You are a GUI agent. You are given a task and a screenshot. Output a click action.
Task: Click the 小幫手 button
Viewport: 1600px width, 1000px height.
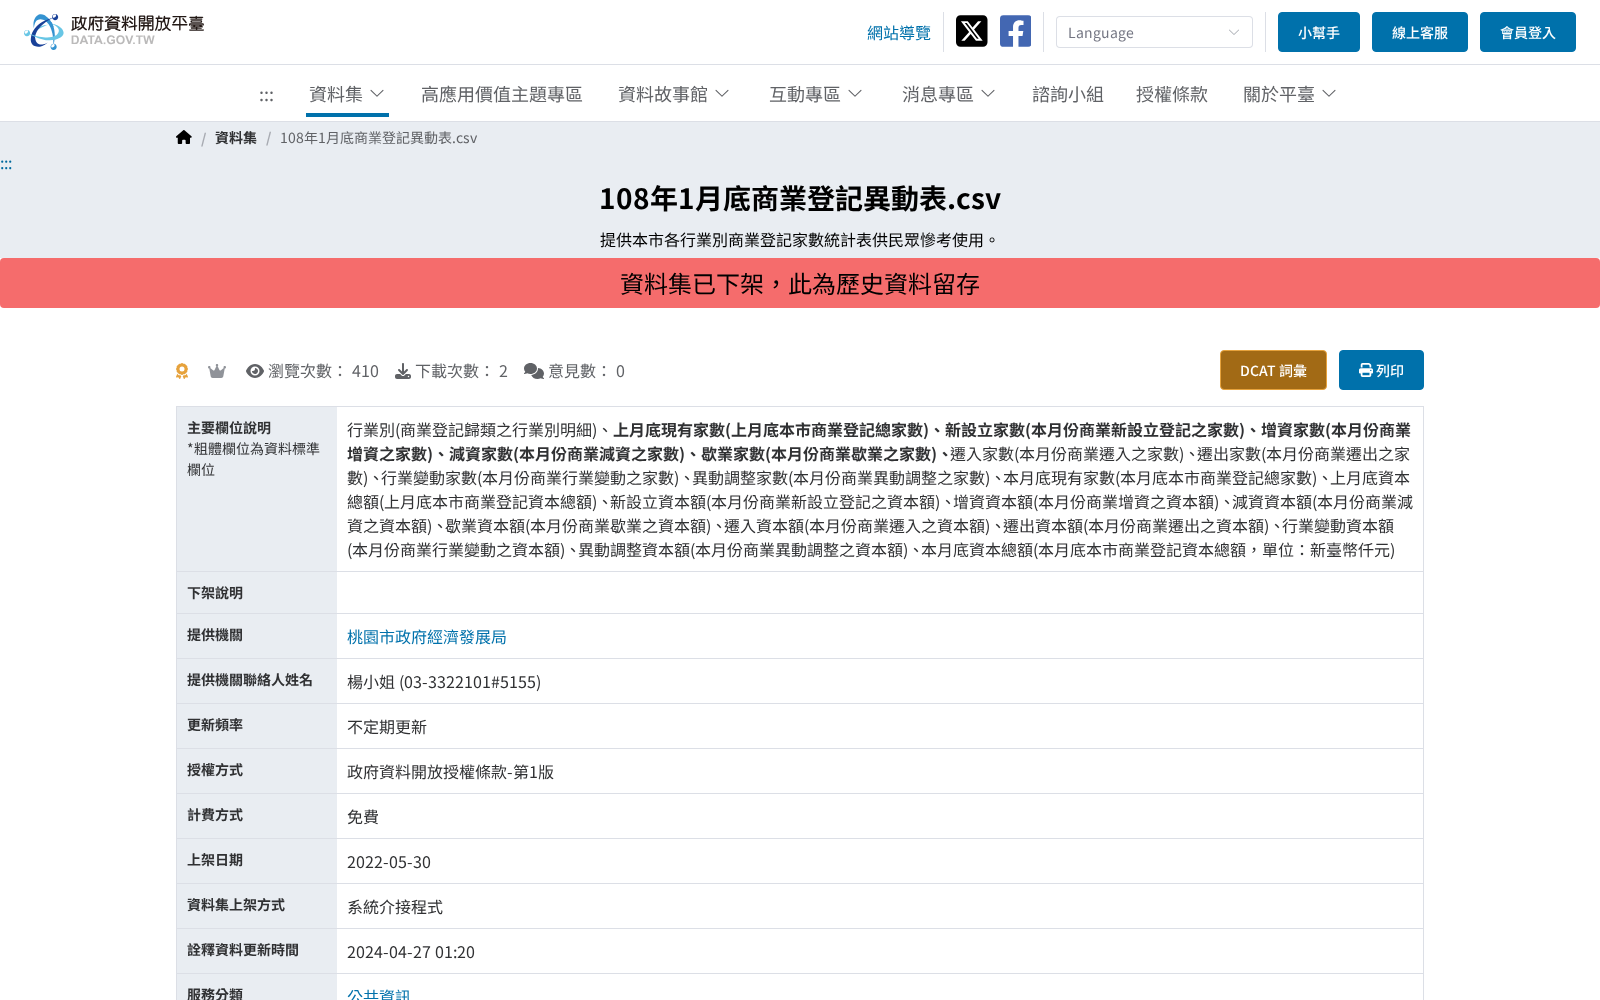tap(1319, 32)
